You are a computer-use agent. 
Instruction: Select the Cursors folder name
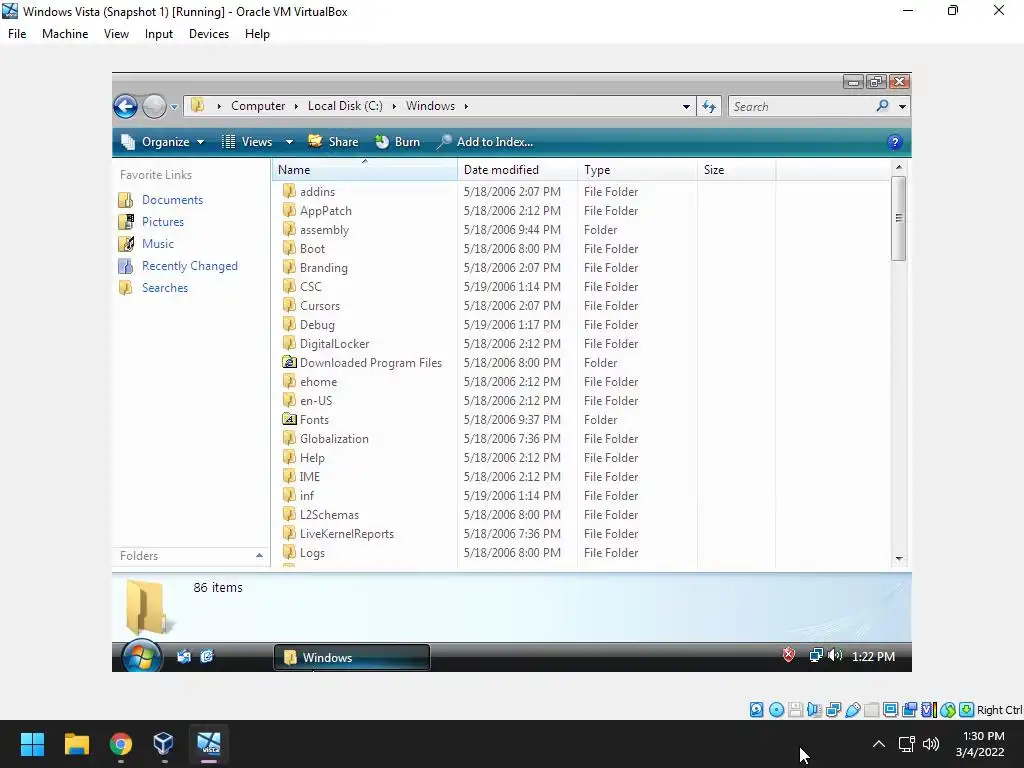(320, 306)
